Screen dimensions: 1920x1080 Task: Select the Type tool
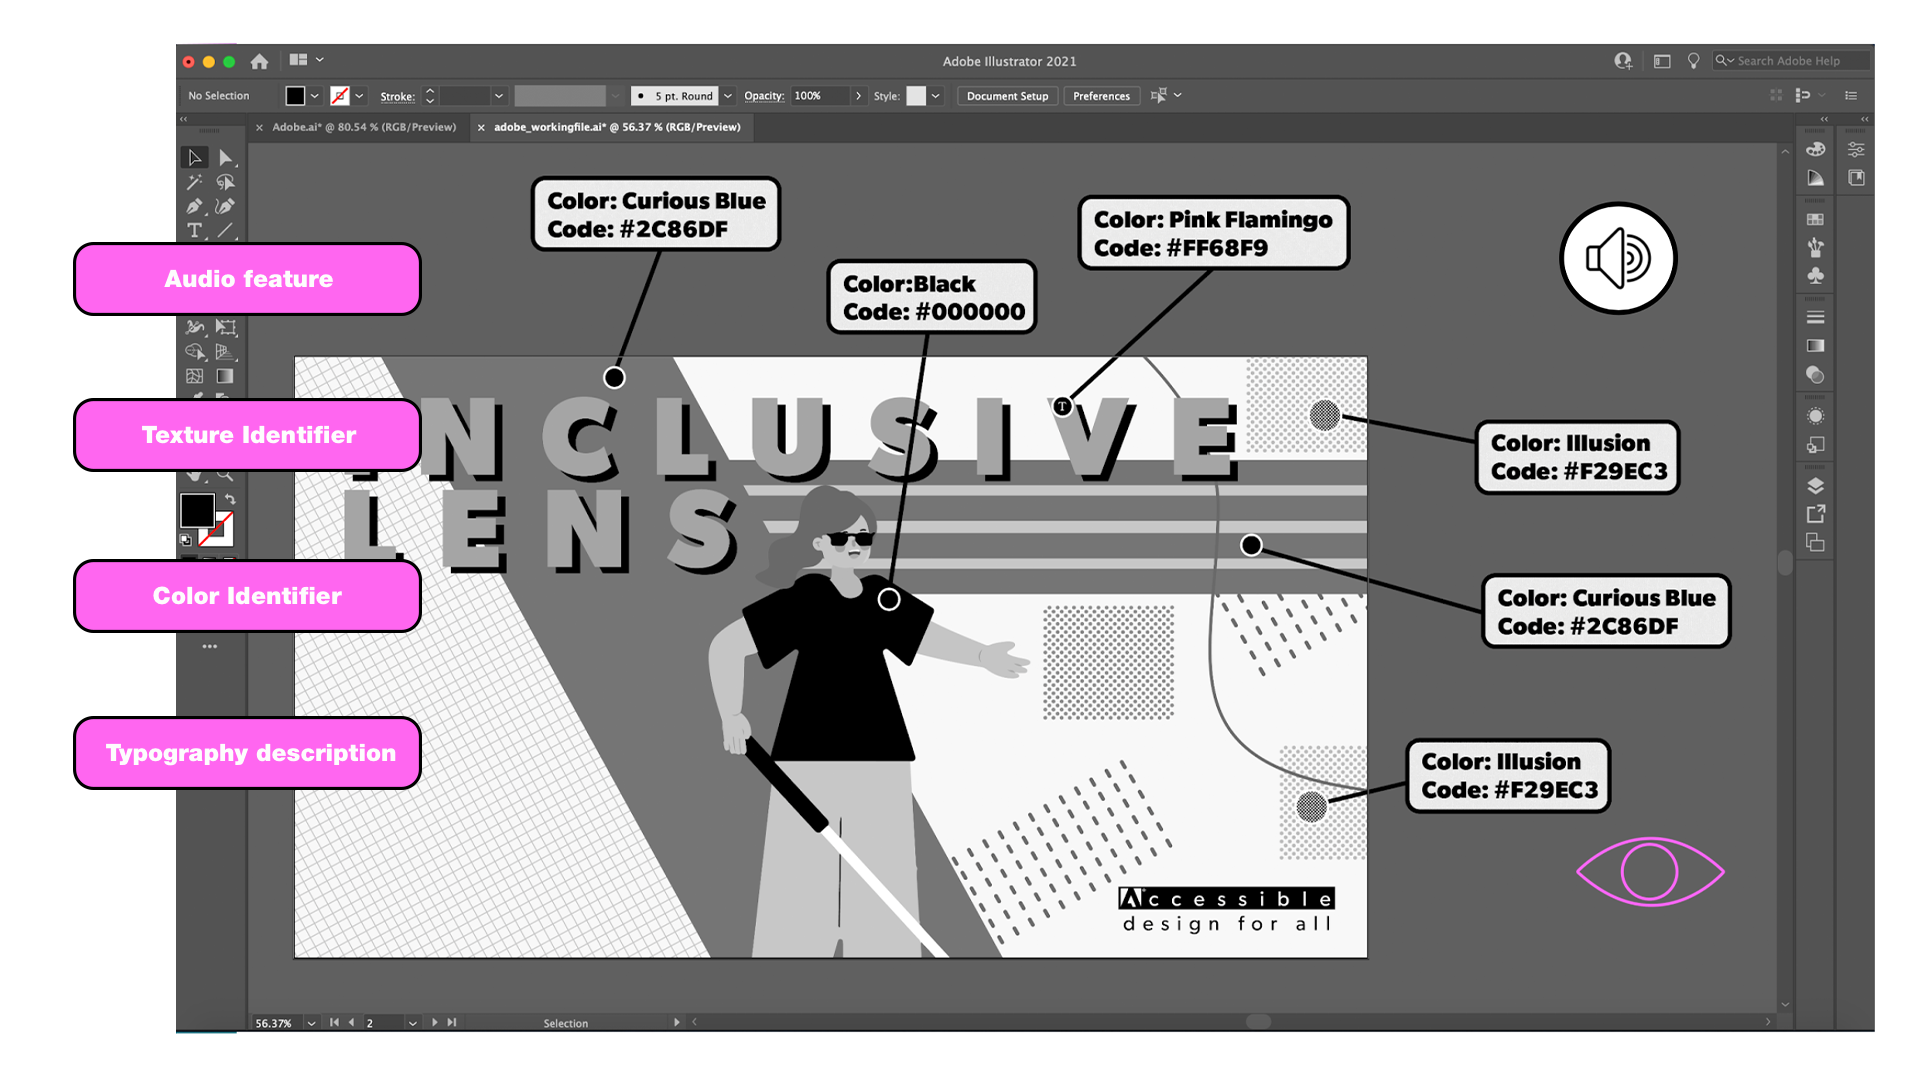point(194,230)
